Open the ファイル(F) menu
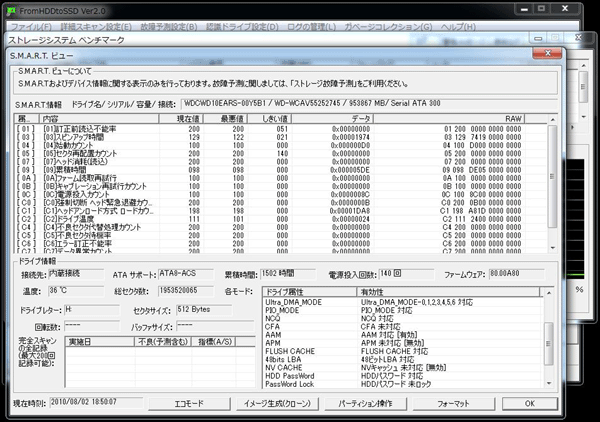The height and width of the screenshot is (422, 600). pyautogui.click(x=31, y=27)
